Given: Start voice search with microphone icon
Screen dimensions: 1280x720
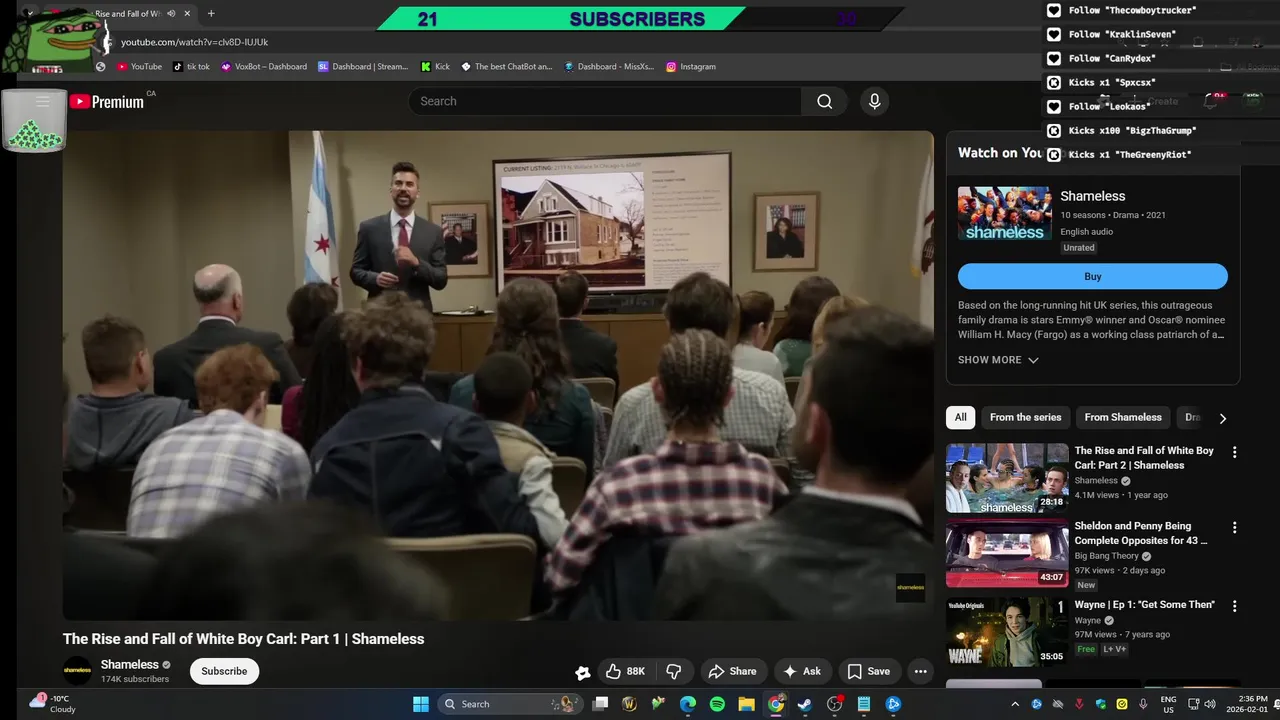Looking at the screenshot, I should pos(874,101).
